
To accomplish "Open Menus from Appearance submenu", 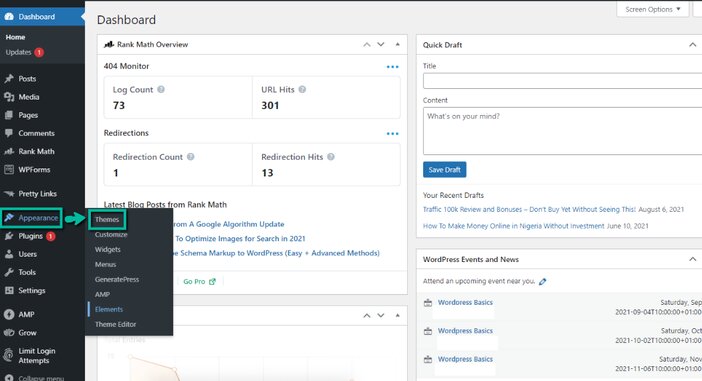I will 105,265.
